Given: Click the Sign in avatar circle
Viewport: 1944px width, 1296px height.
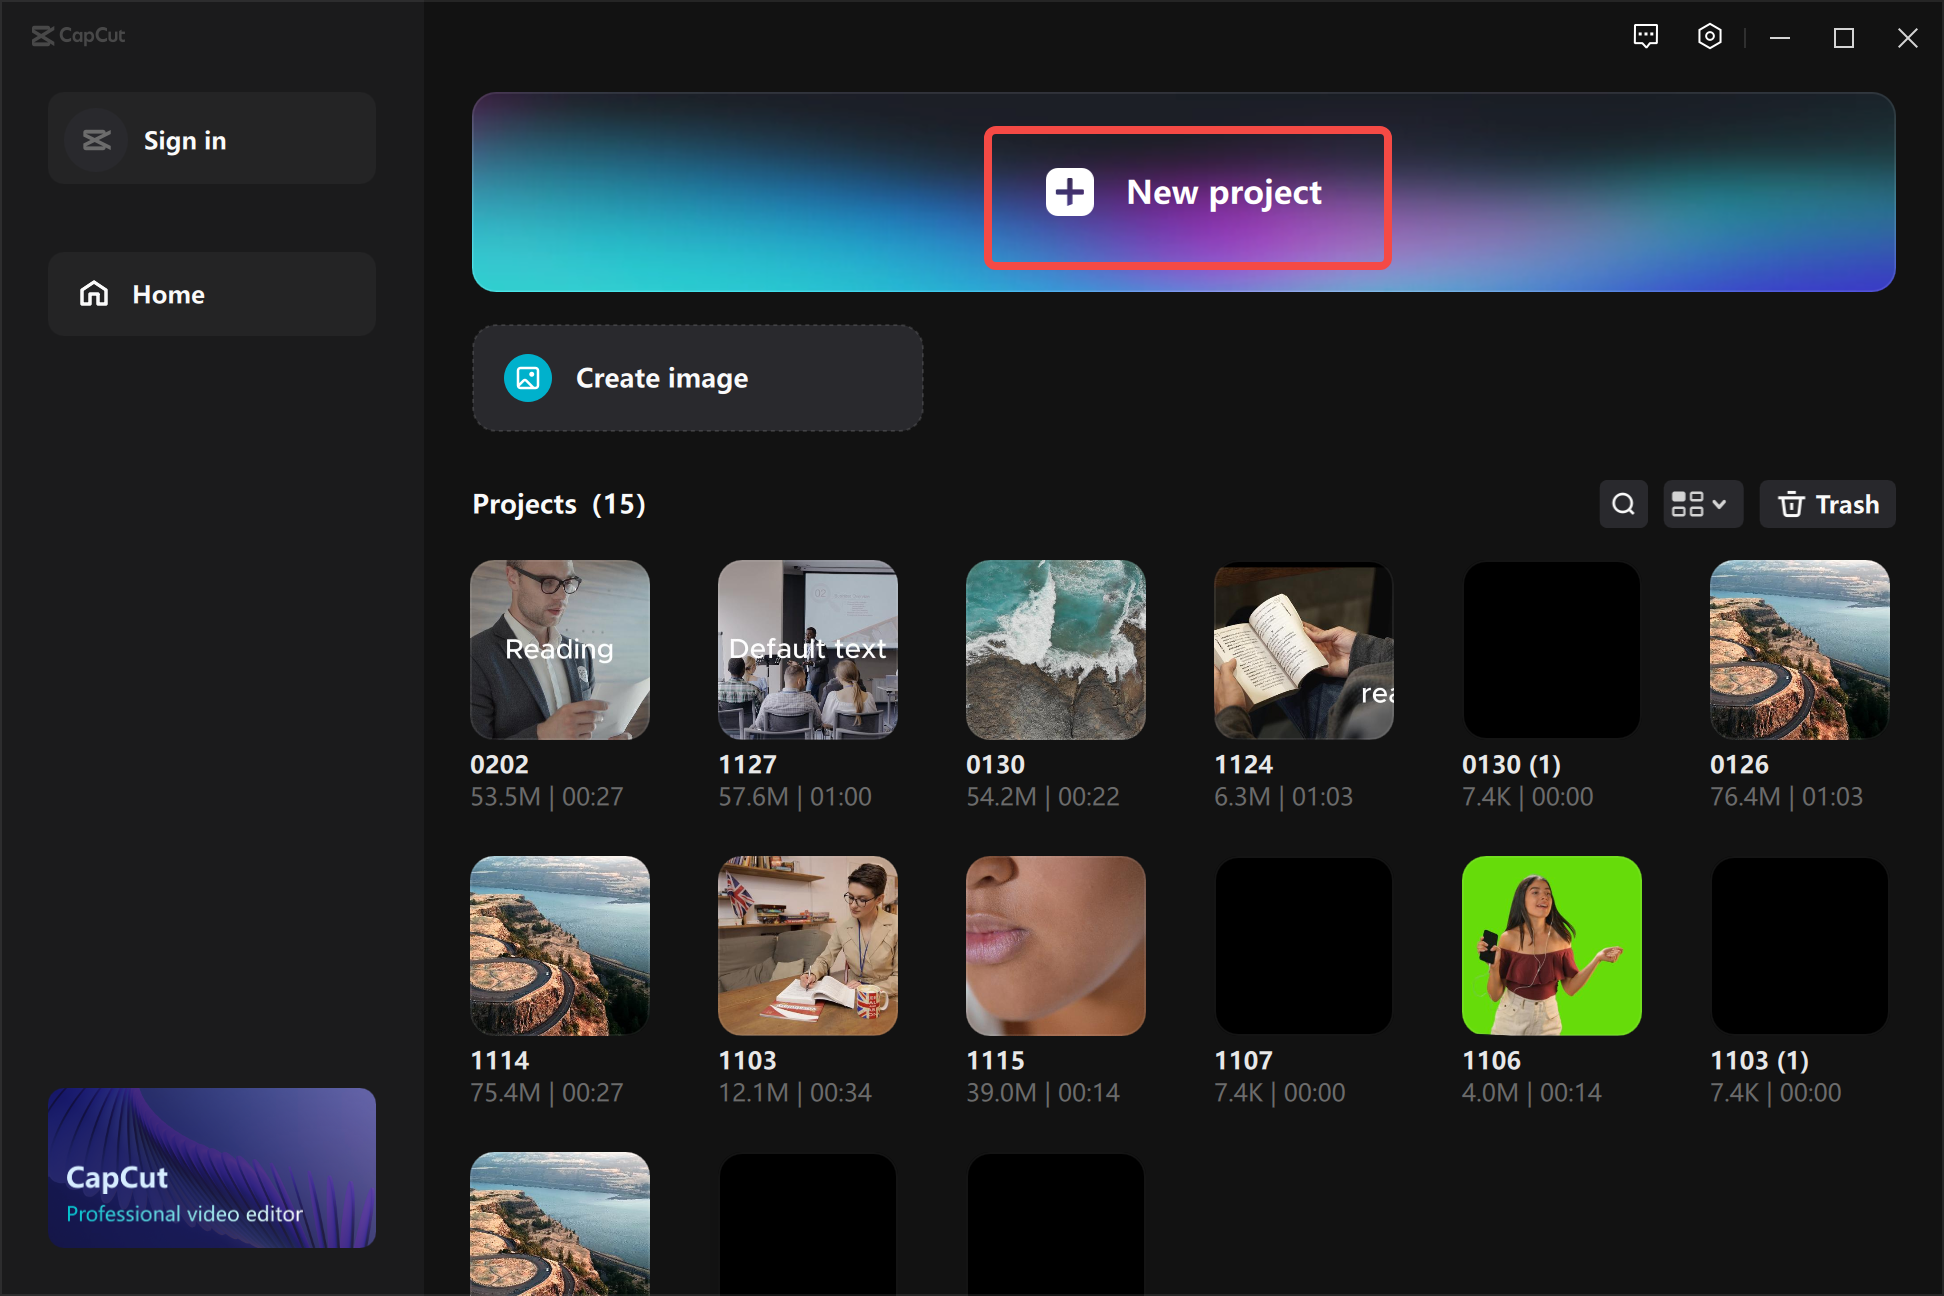Looking at the screenshot, I should (95, 139).
